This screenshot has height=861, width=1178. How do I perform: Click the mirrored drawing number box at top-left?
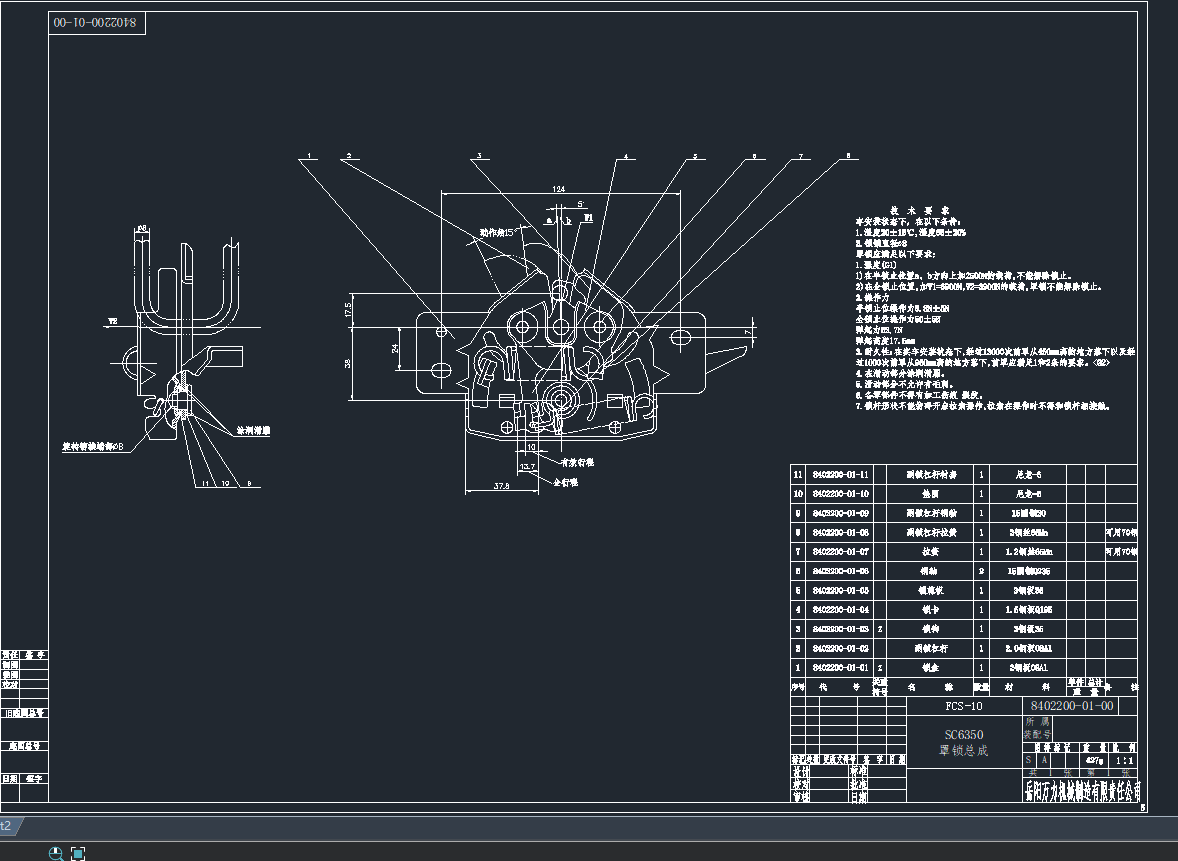click(98, 22)
